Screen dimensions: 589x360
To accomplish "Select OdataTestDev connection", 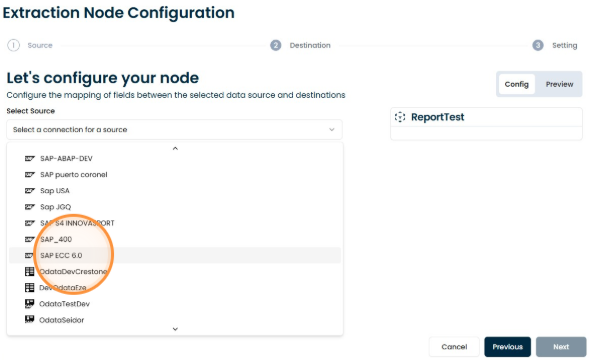I will click(x=175, y=304).
